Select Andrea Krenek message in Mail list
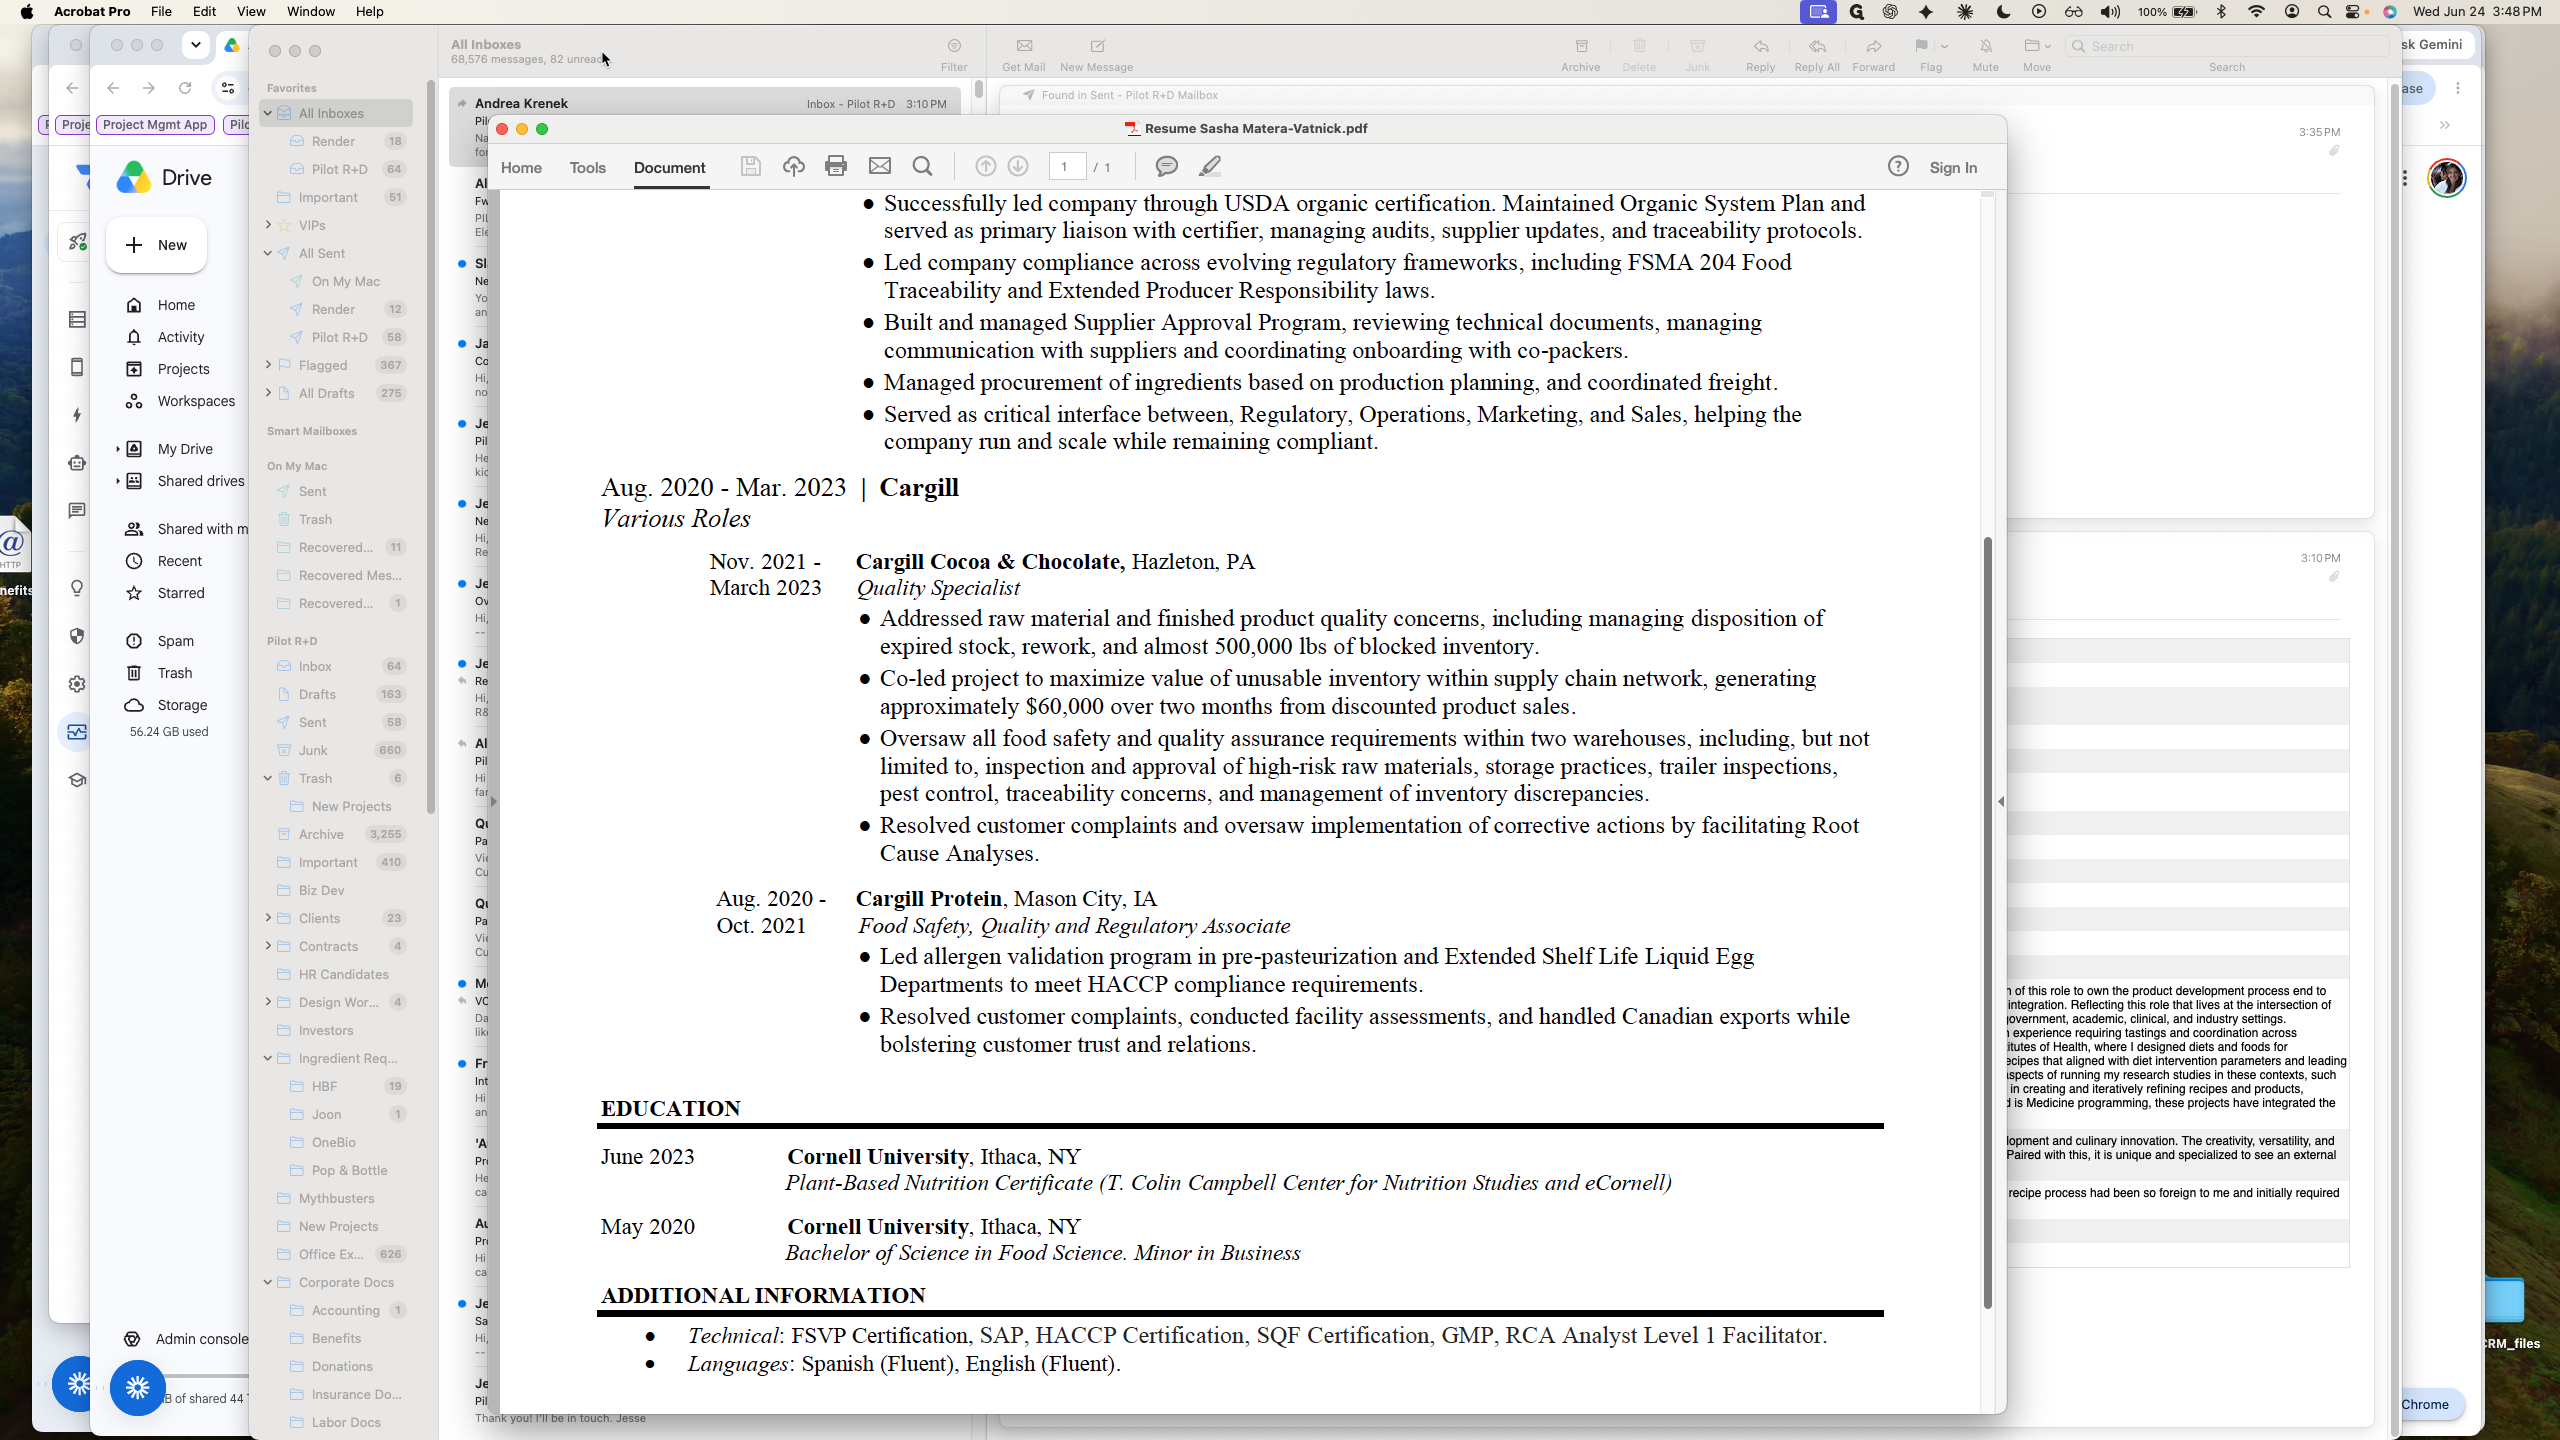Image resolution: width=2560 pixels, height=1440 pixels. coord(705,127)
